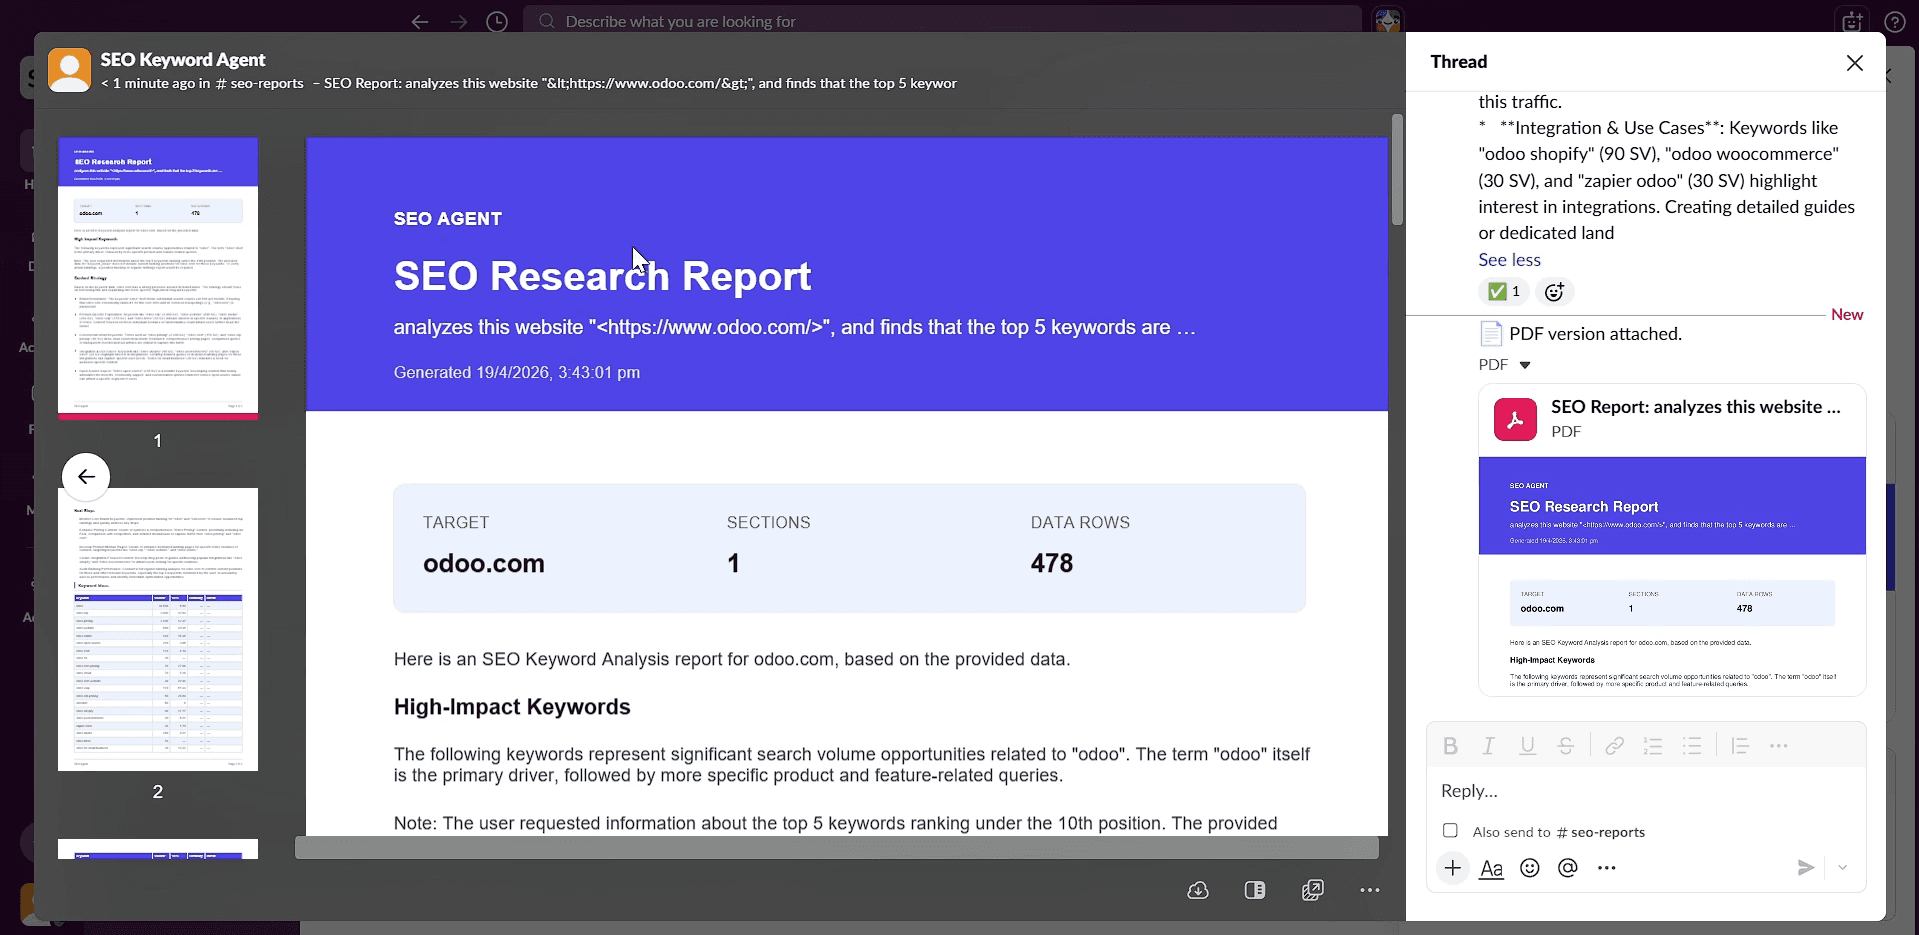Apply italic formatting in reply
Viewport: 1919px width, 935px height.
[x=1489, y=746]
